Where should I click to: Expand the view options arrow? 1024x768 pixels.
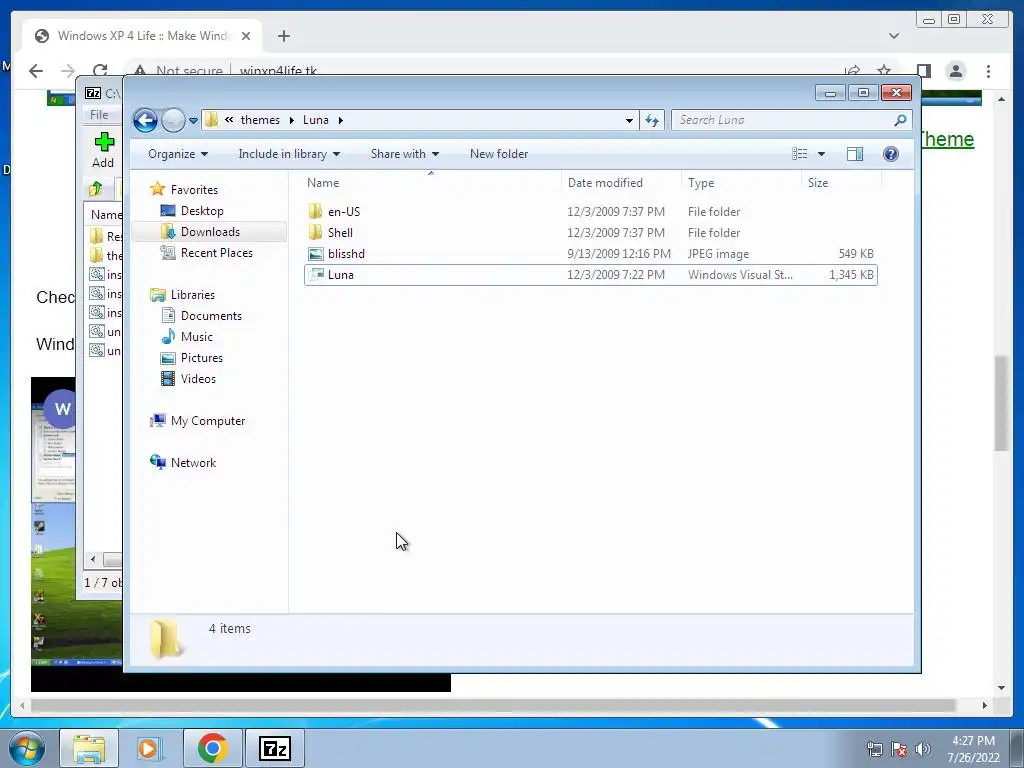[822, 154]
